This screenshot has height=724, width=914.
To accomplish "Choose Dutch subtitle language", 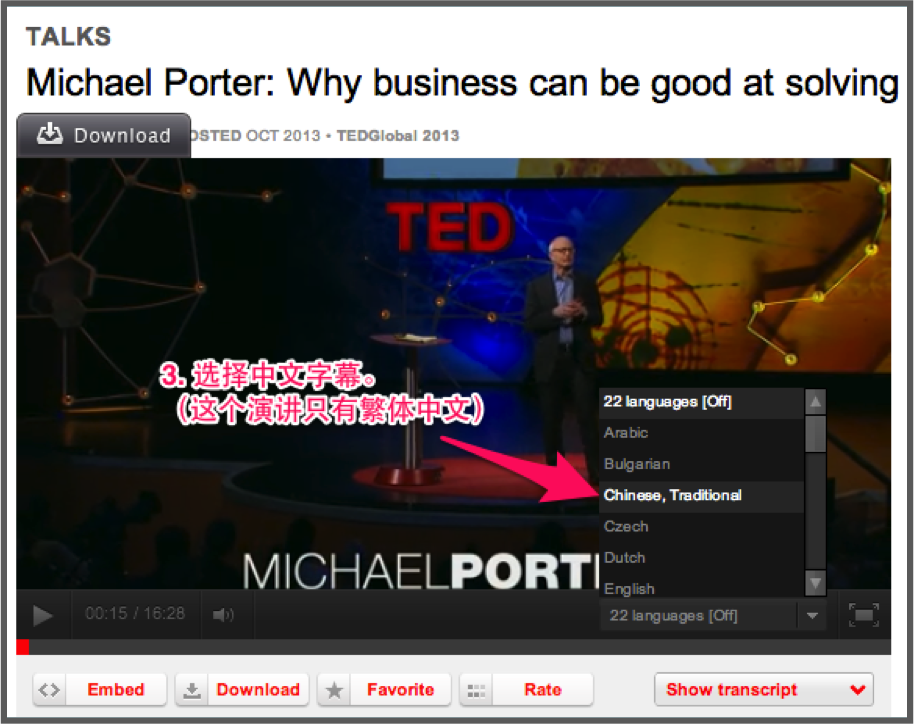I will 701,558.
